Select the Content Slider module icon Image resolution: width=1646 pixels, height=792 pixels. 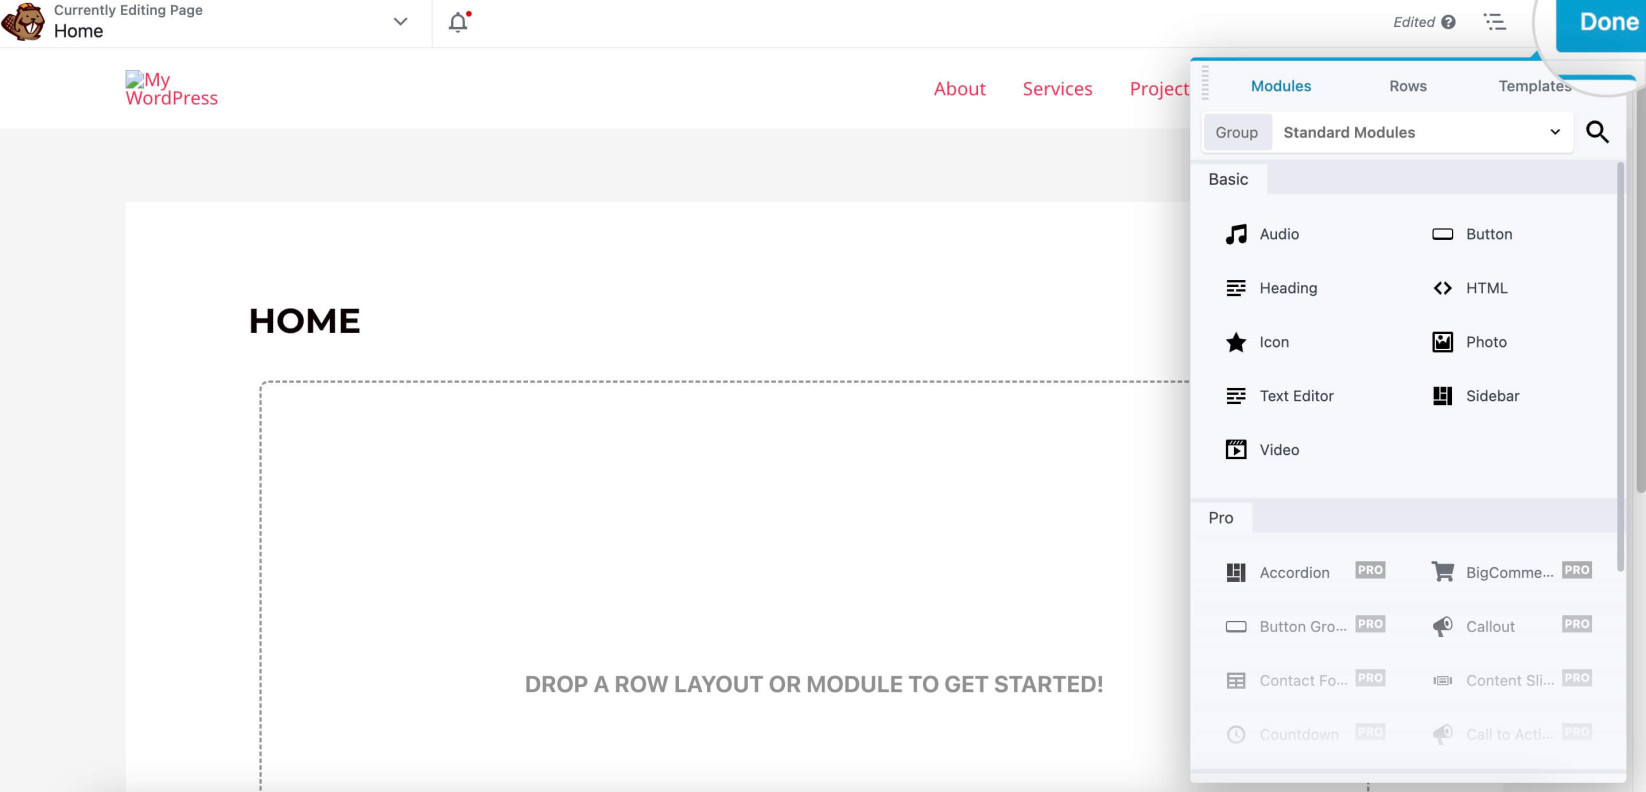click(x=1442, y=680)
